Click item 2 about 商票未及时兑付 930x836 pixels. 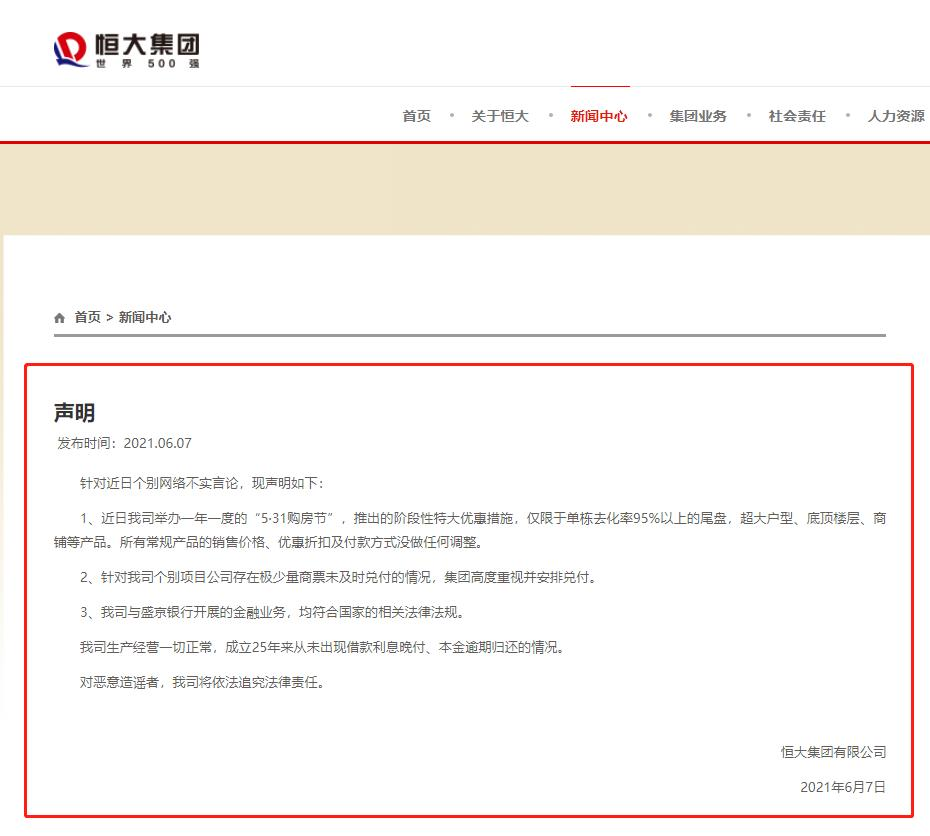[x=338, y=577]
